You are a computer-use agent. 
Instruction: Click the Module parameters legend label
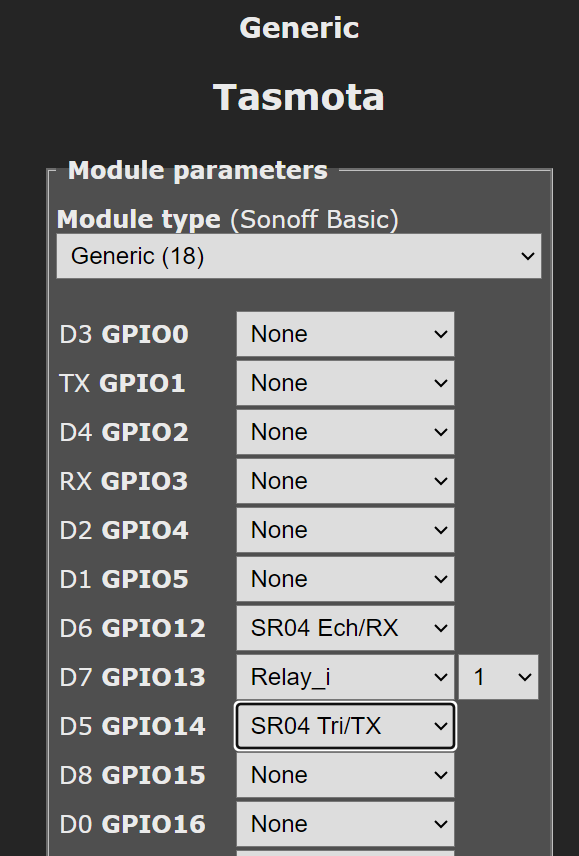click(196, 170)
